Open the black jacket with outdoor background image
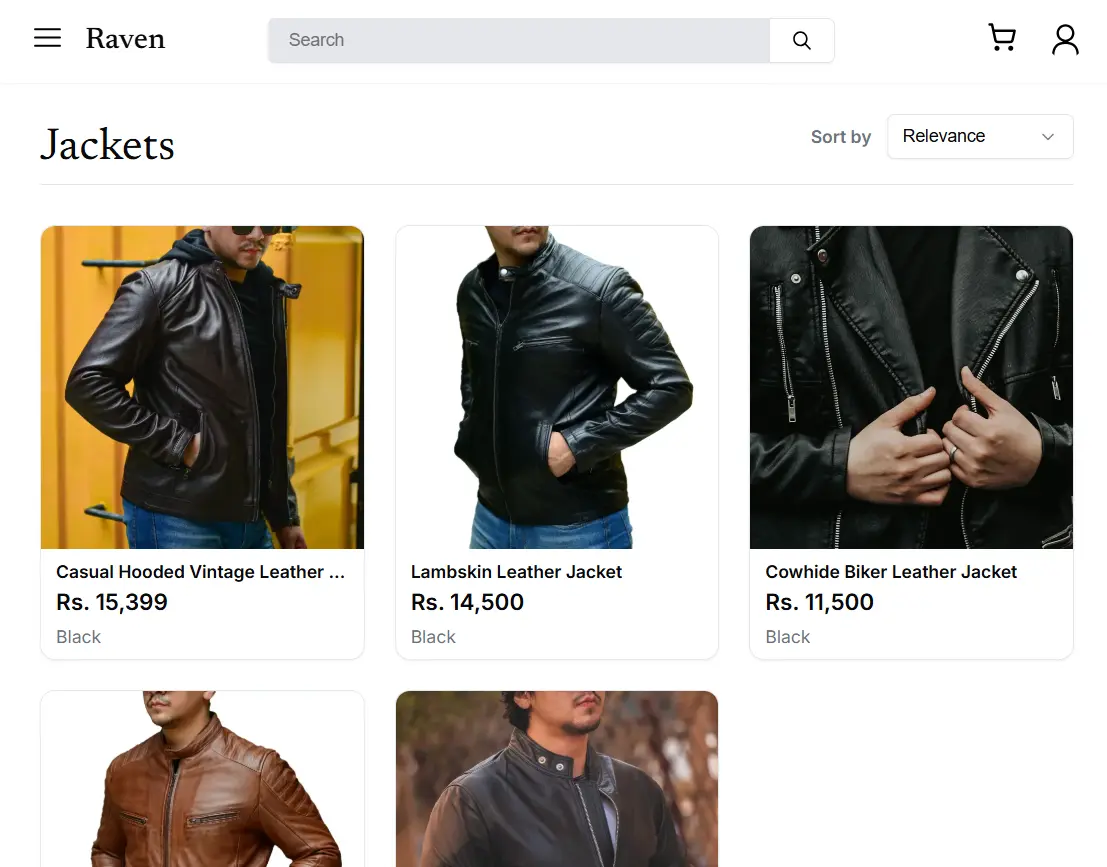Screen dimensions: 1107x867 557,779
